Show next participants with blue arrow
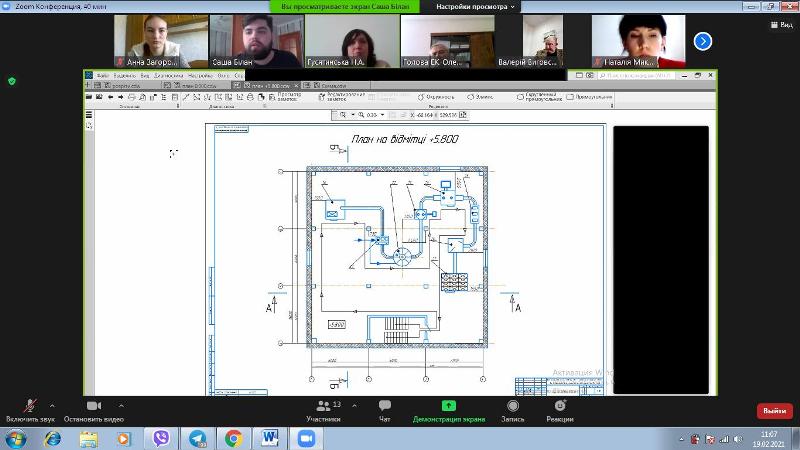The height and width of the screenshot is (450, 800). pyautogui.click(x=703, y=41)
